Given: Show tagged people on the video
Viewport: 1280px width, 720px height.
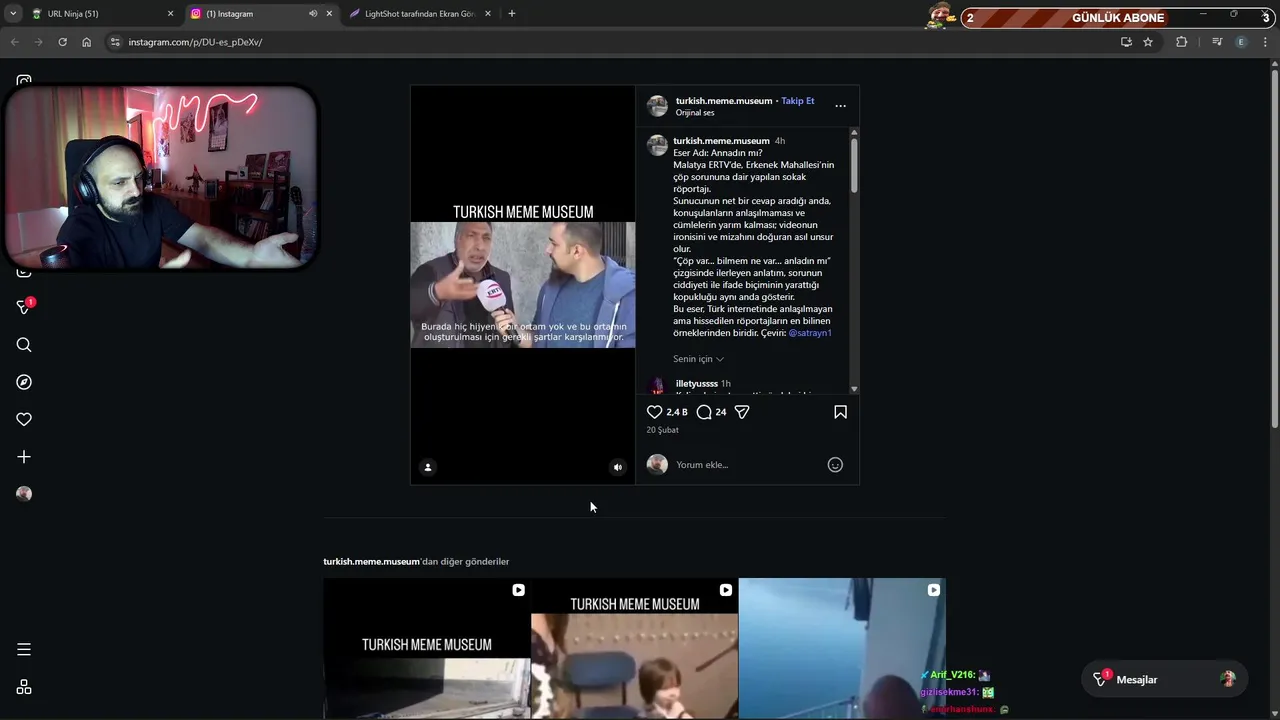Looking at the screenshot, I should click(428, 467).
